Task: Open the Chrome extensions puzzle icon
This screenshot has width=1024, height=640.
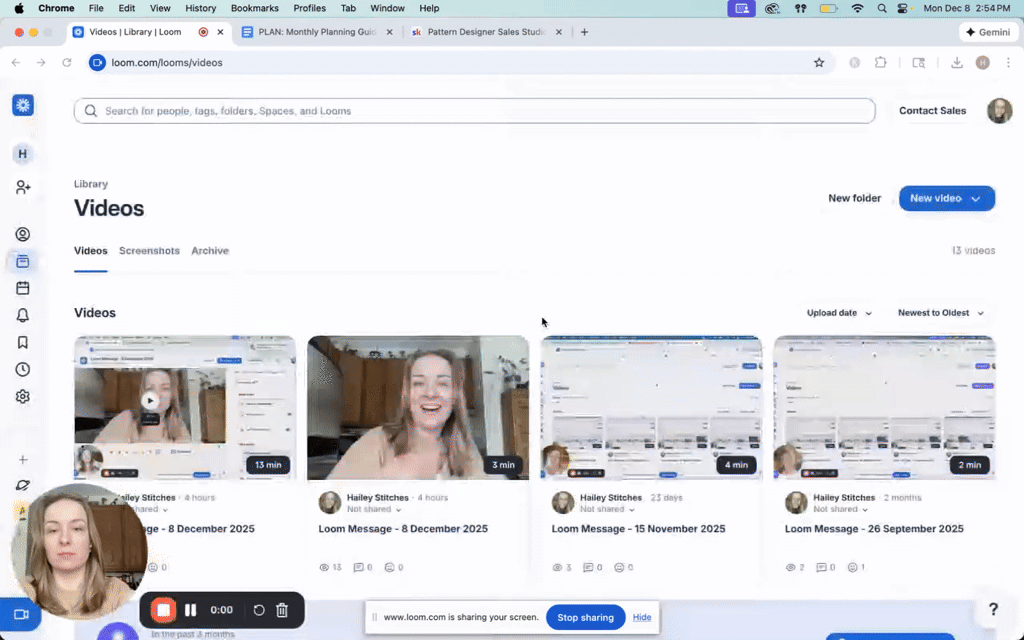Action: (881, 63)
